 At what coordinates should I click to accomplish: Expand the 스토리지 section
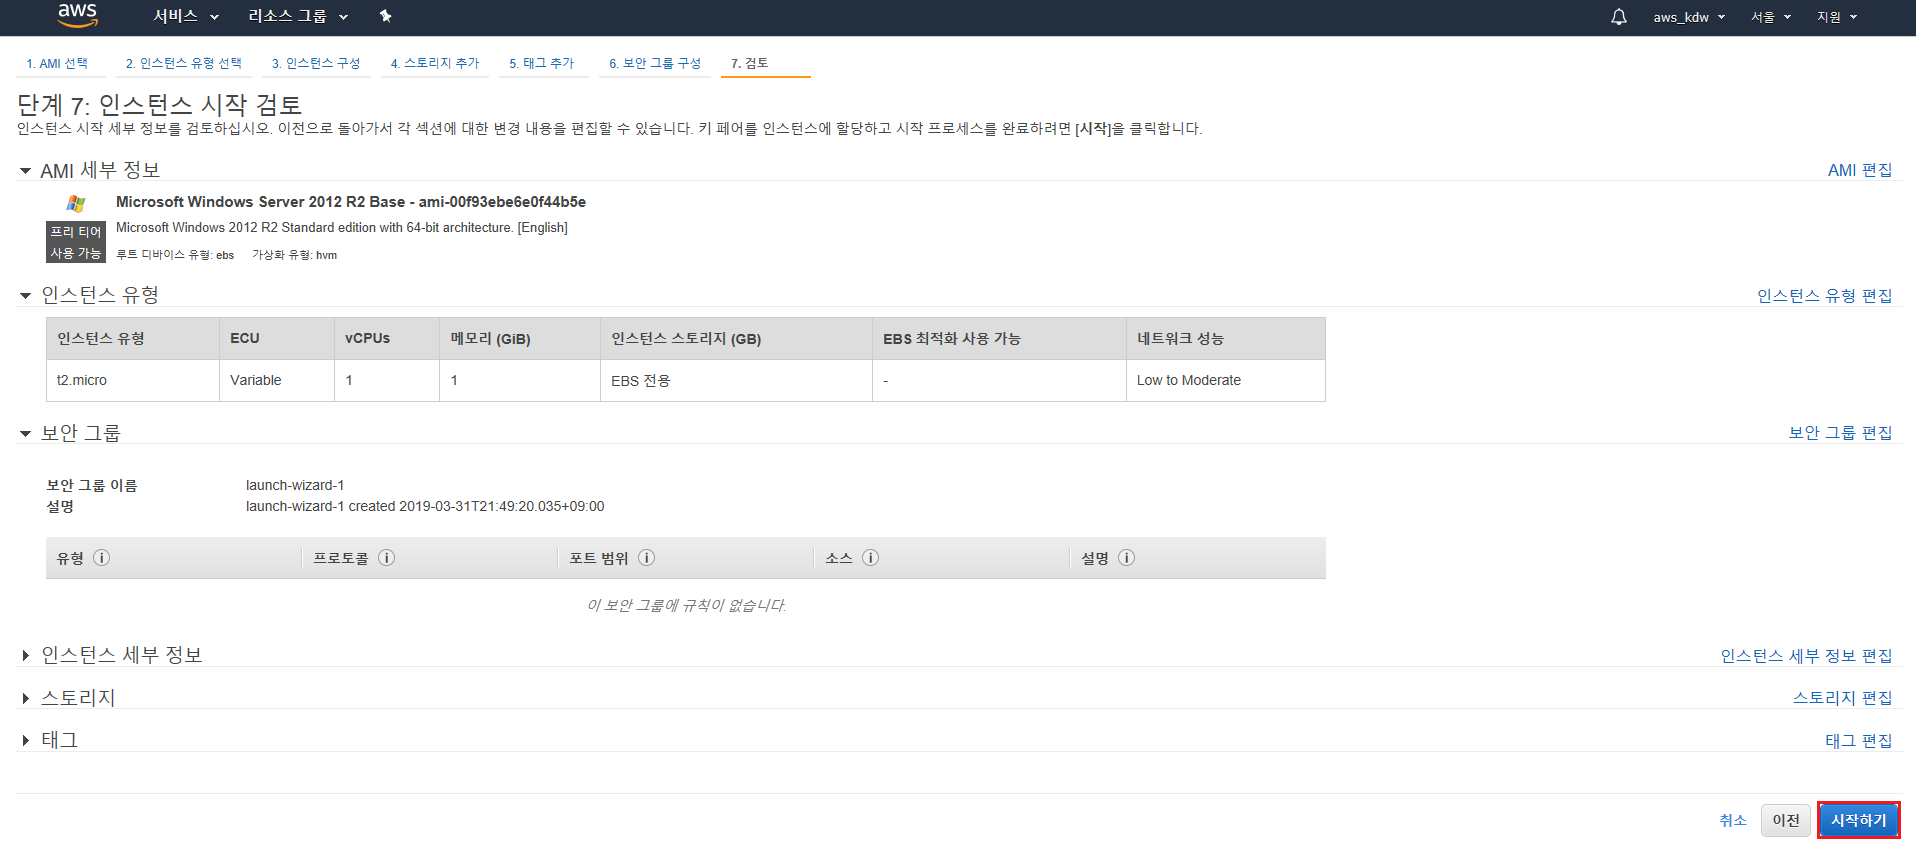25,698
